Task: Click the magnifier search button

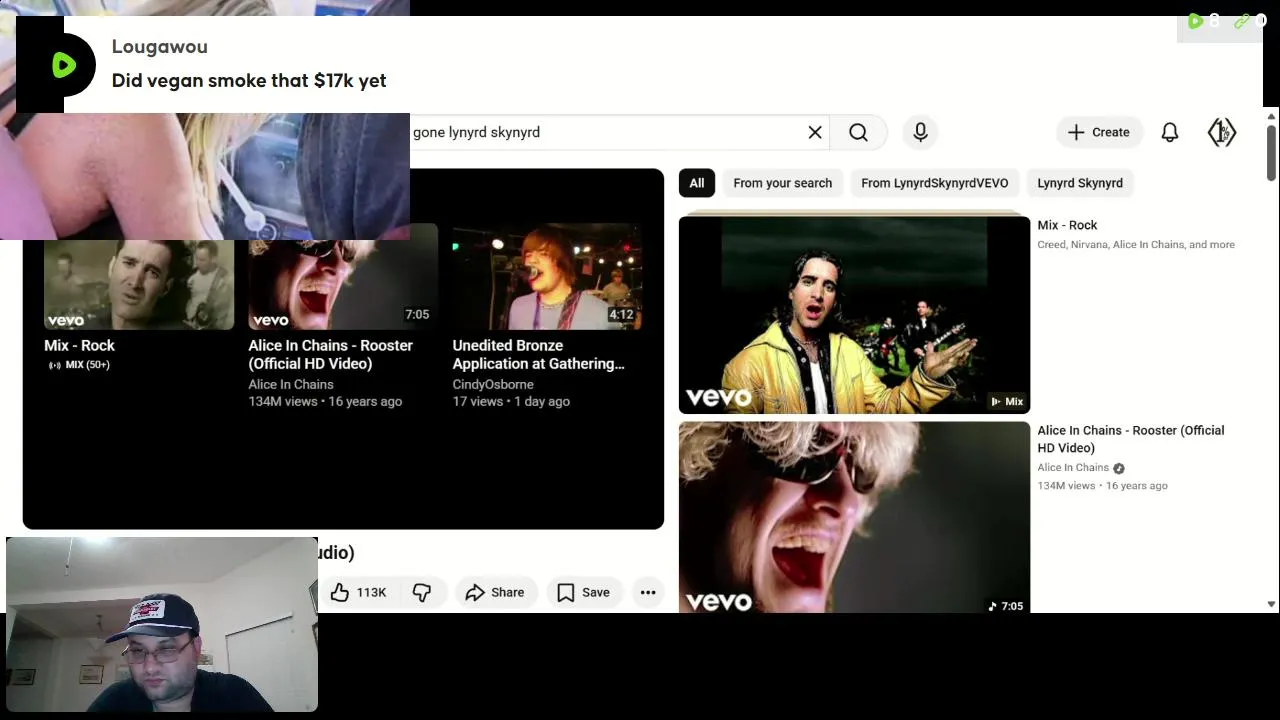Action: 859,132
